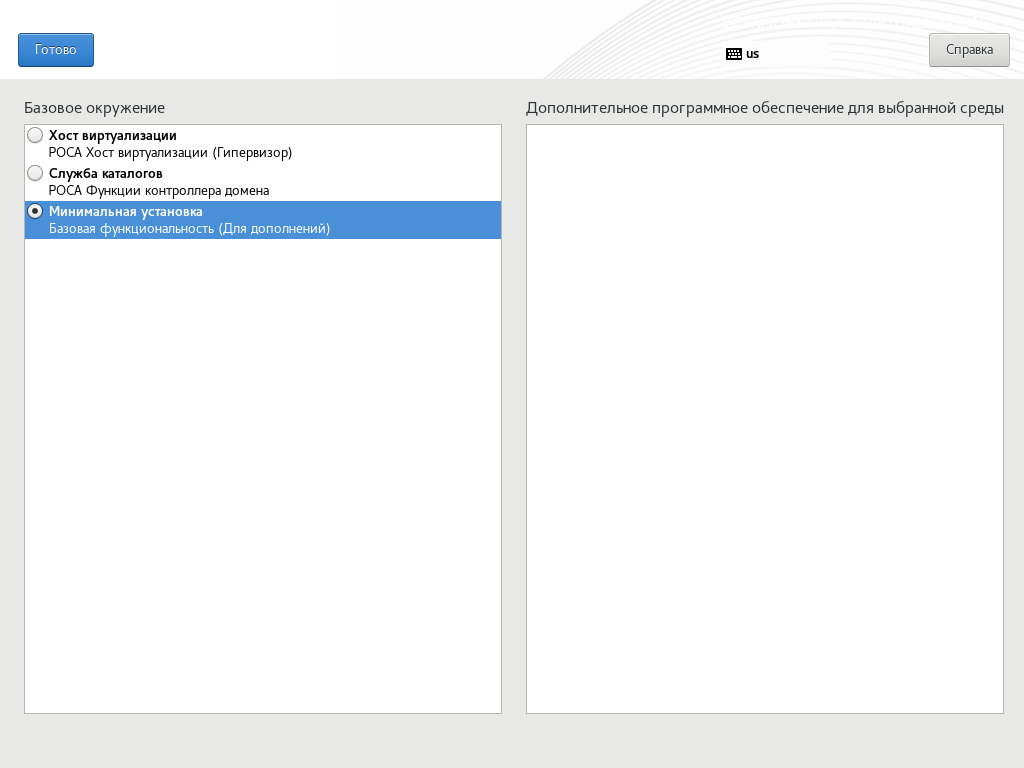Image resolution: width=1024 pixels, height=768 pixels.
Task: Click the blue Готово button
Action: tap(56, 50)
